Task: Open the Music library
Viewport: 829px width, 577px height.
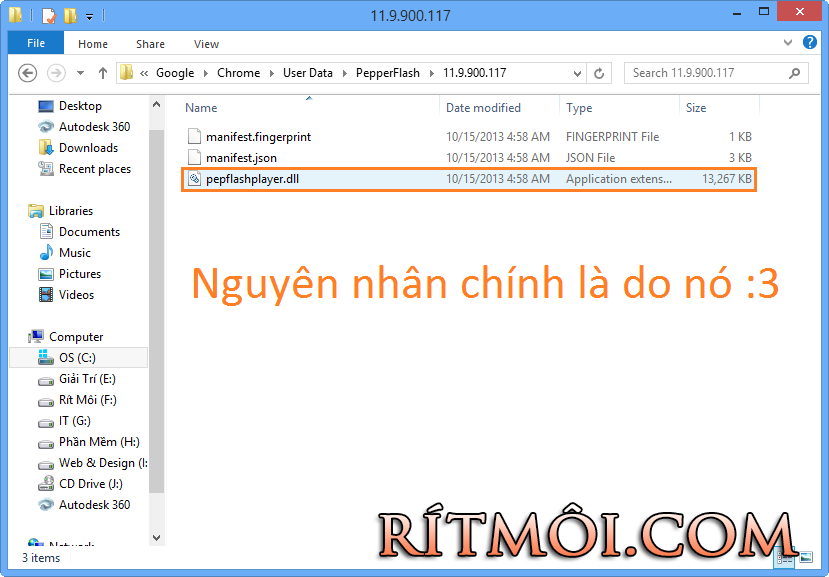Action: pyautogui.click(x=75, y=253)
